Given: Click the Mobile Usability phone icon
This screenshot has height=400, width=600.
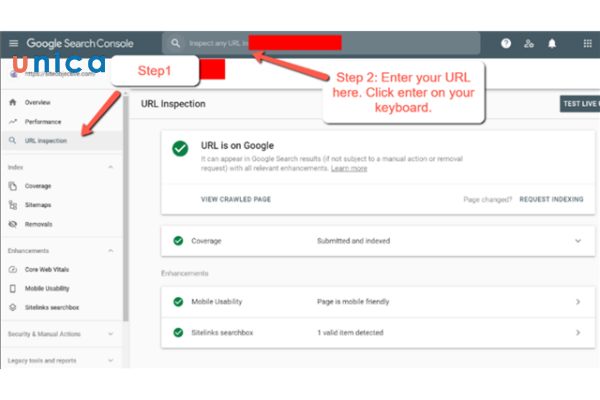Looking at the screenshot, I should [x=13, y=288].
